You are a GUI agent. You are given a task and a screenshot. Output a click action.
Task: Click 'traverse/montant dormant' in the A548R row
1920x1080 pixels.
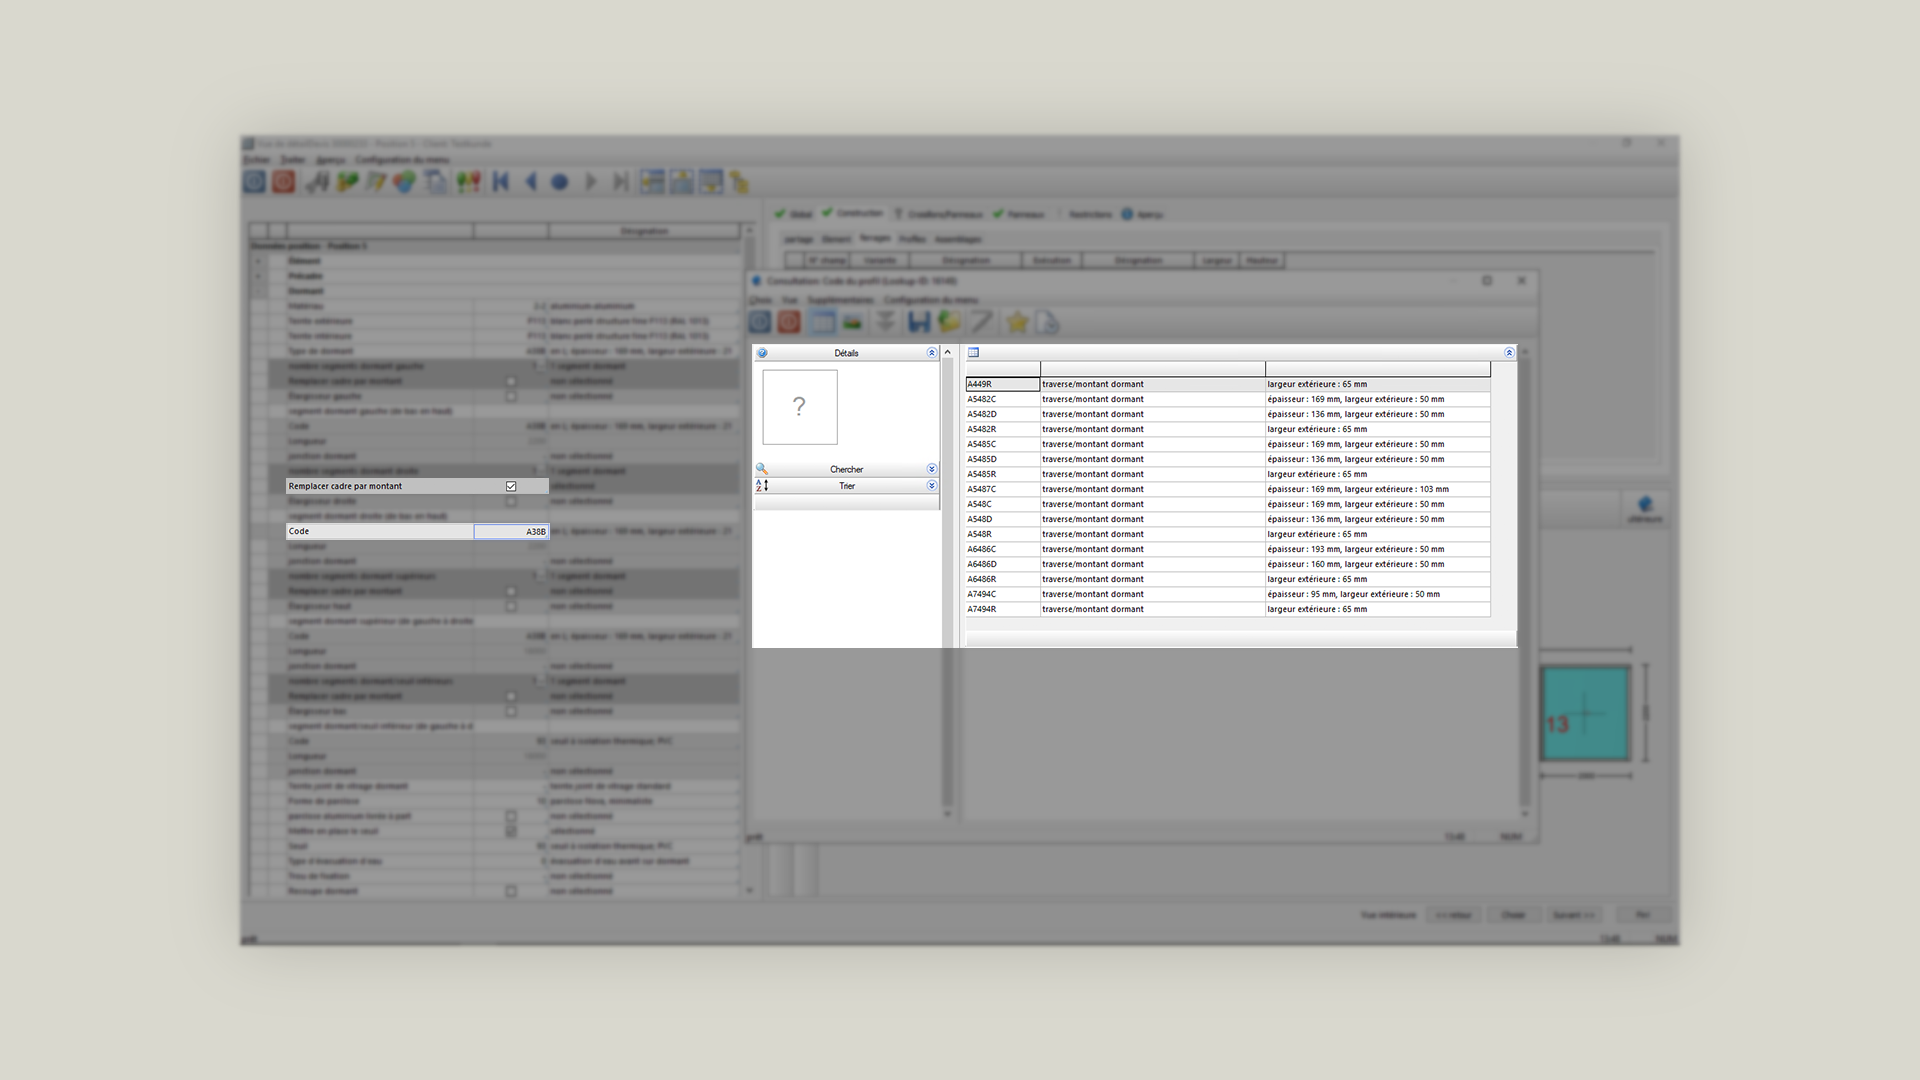tap(1092, 534)
